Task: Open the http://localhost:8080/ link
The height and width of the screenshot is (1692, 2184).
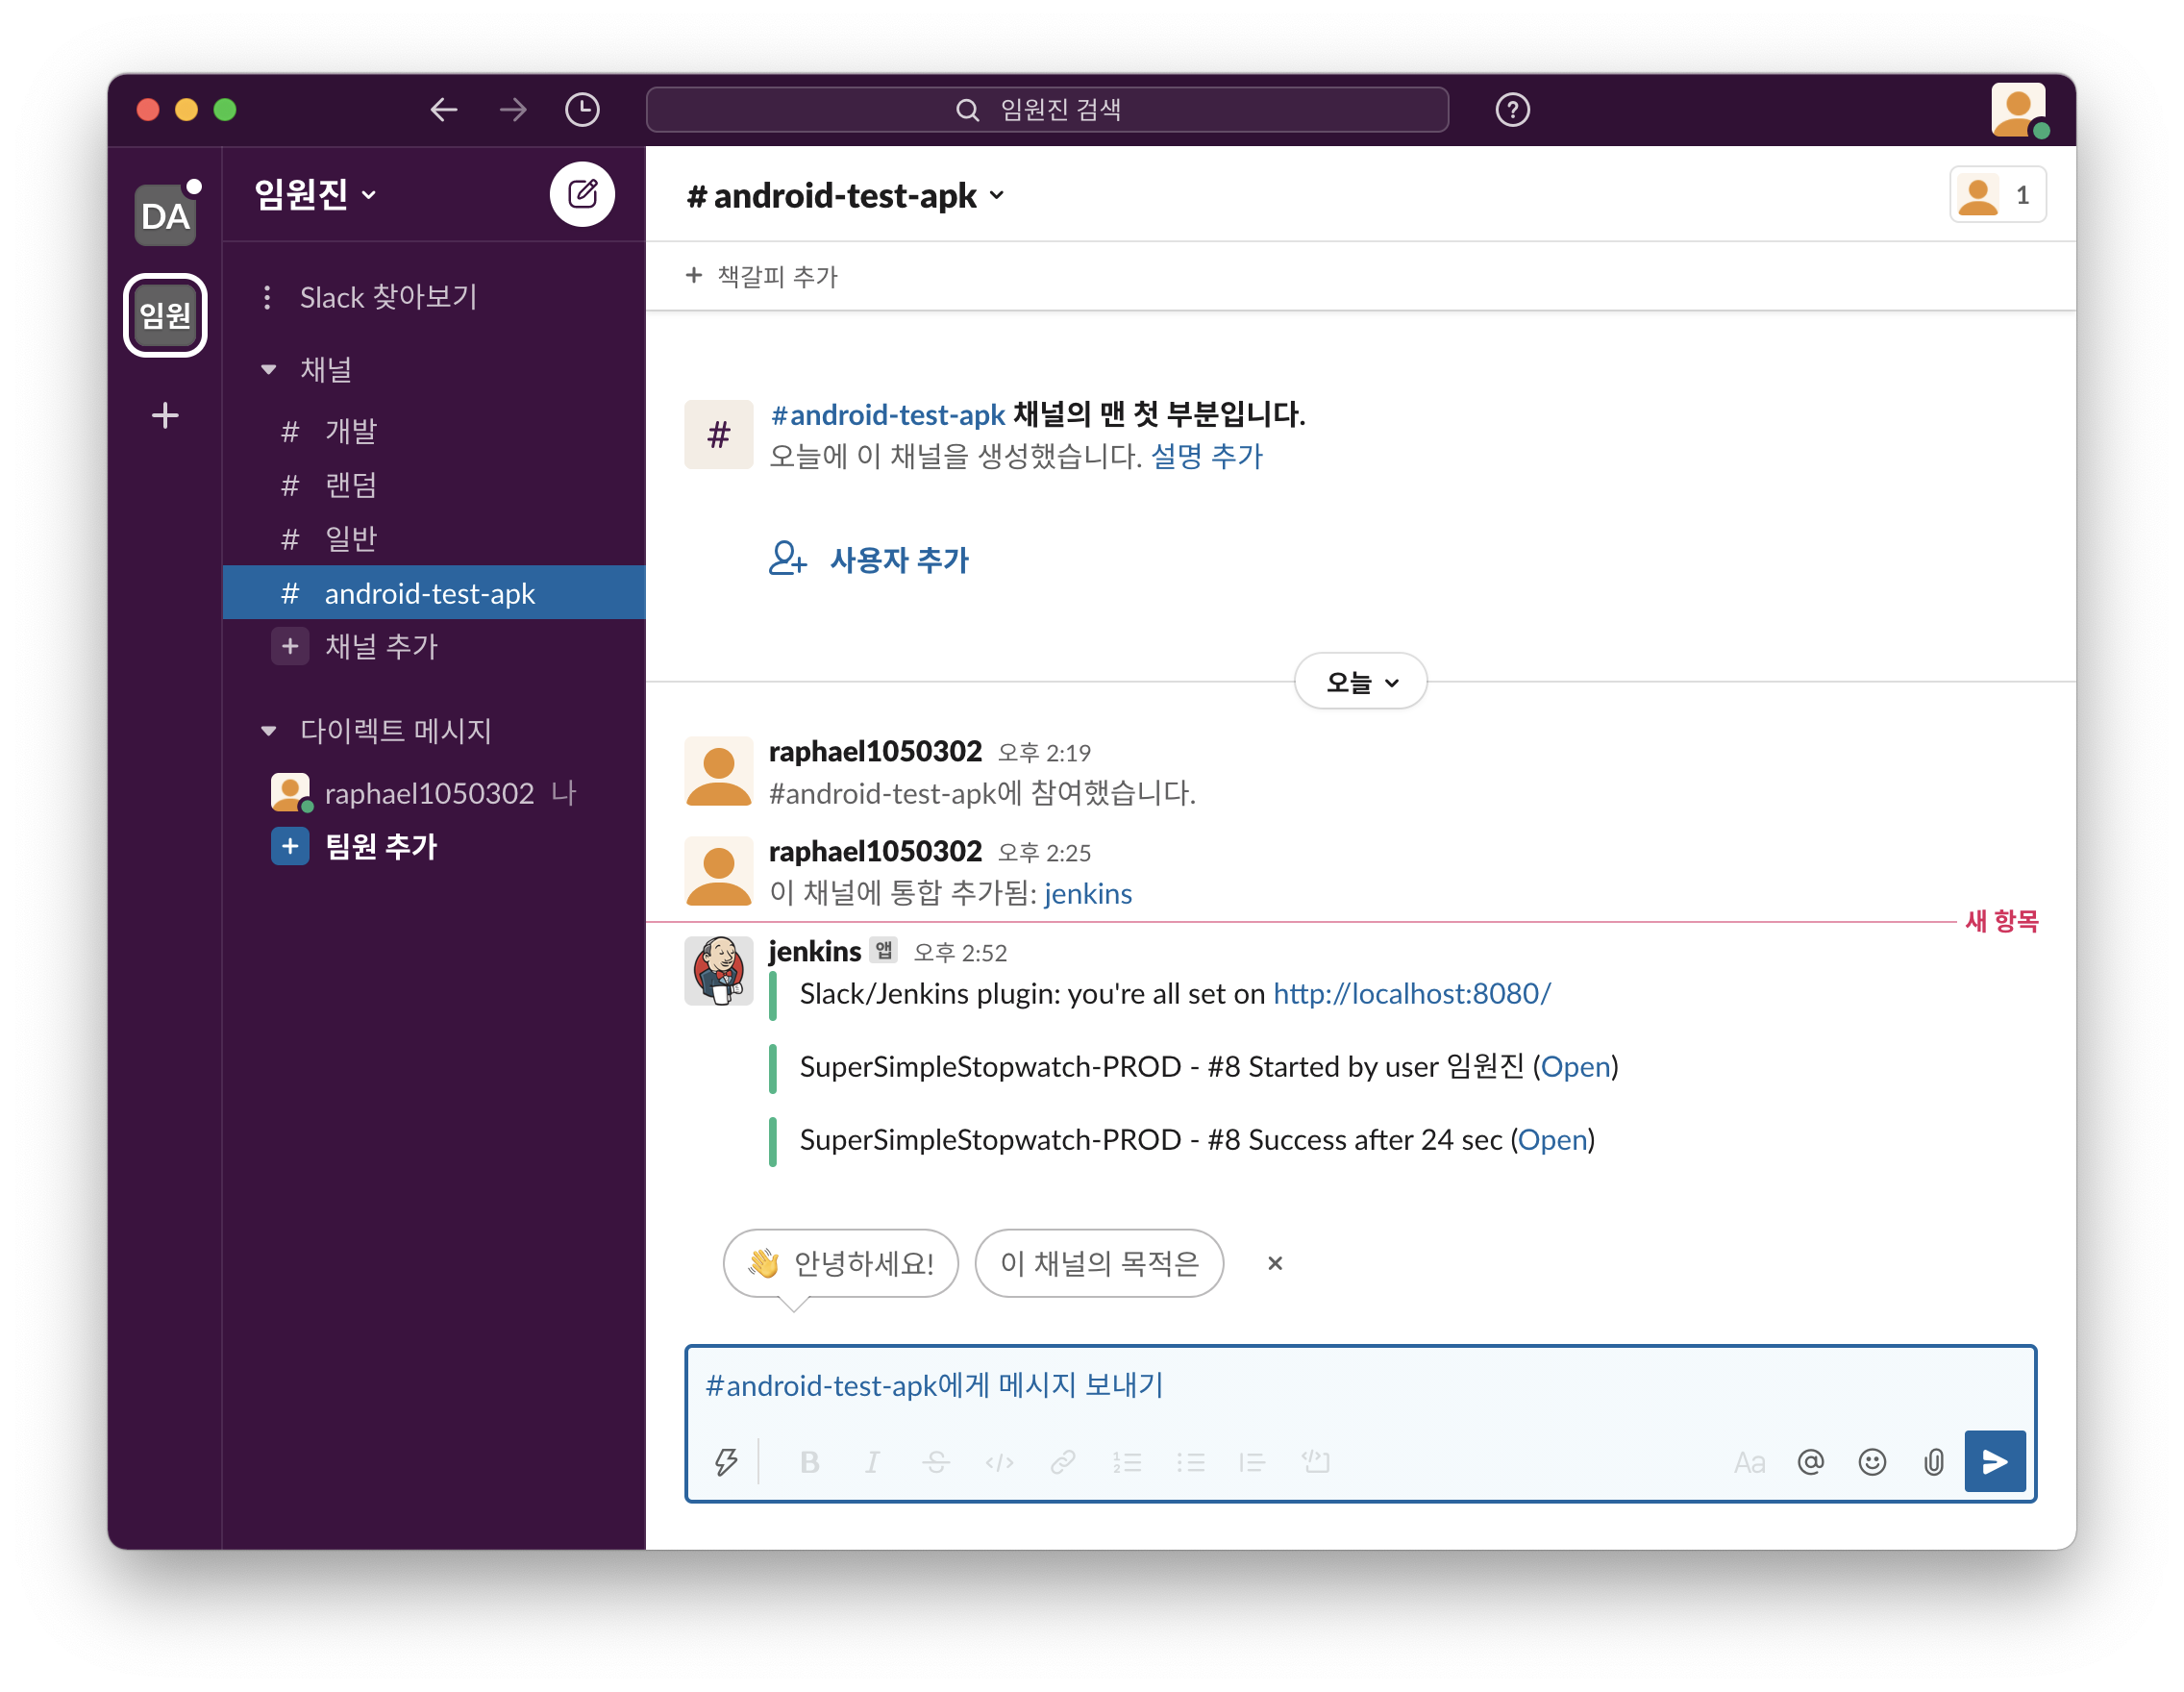Action: tap(1411, 993)
